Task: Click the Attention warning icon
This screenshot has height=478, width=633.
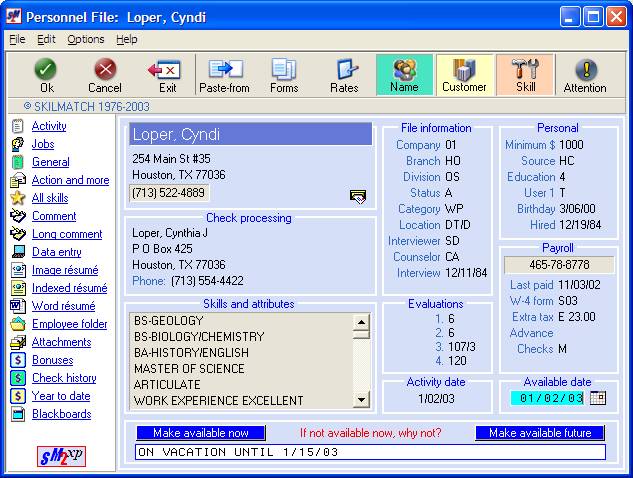Action: [x=585, y=69]
